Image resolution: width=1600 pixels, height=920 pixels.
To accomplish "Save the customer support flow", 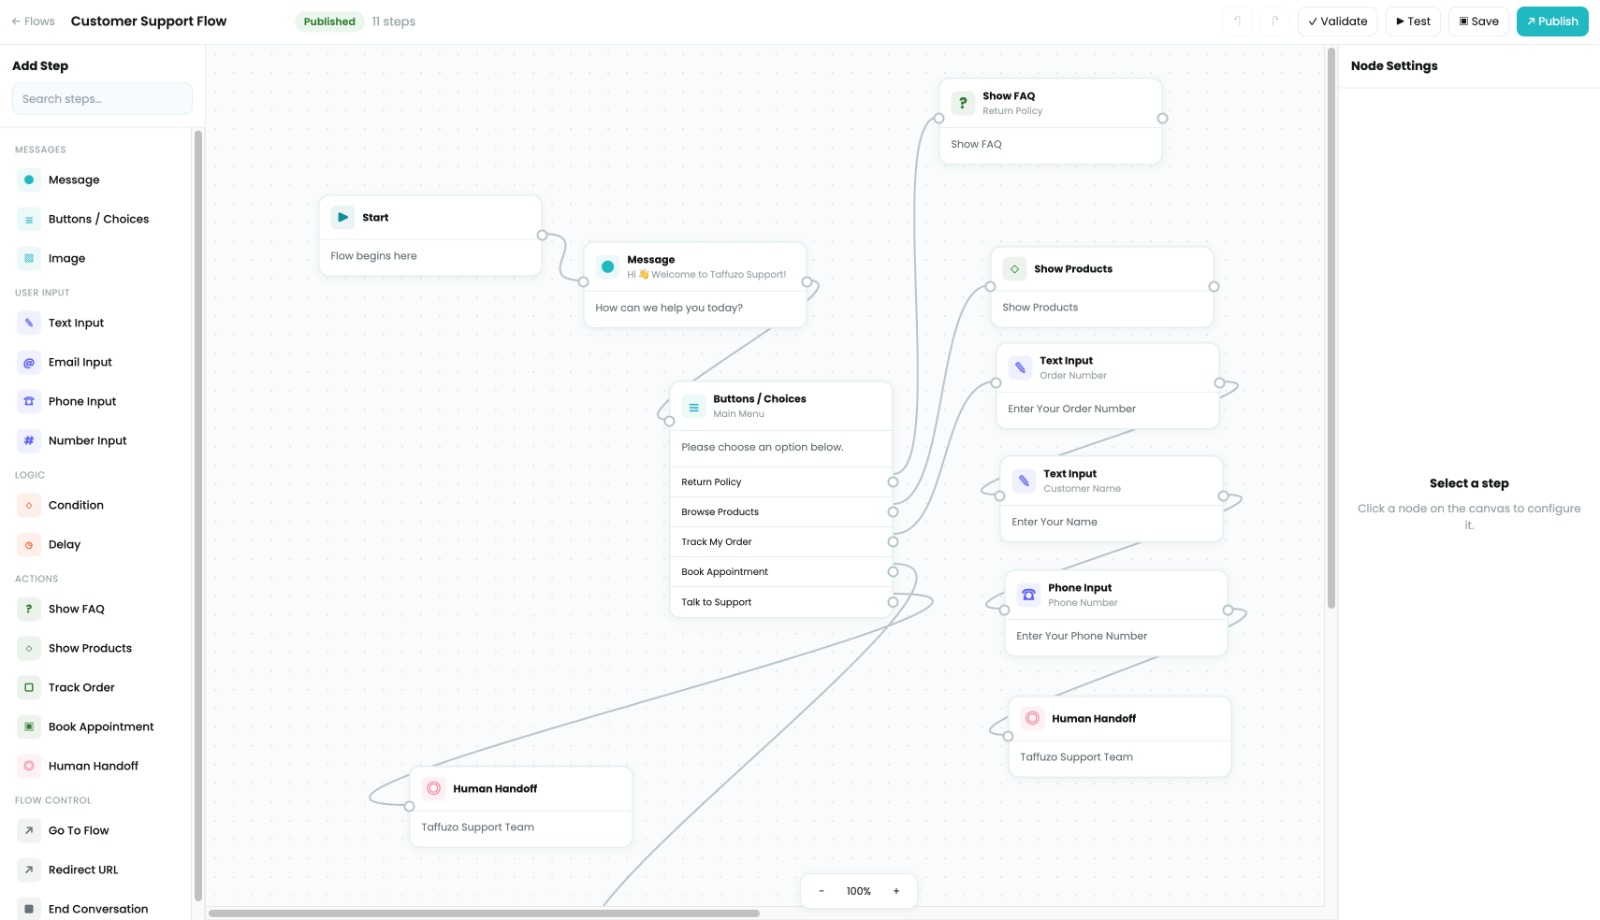I will tap(1479, 21).
